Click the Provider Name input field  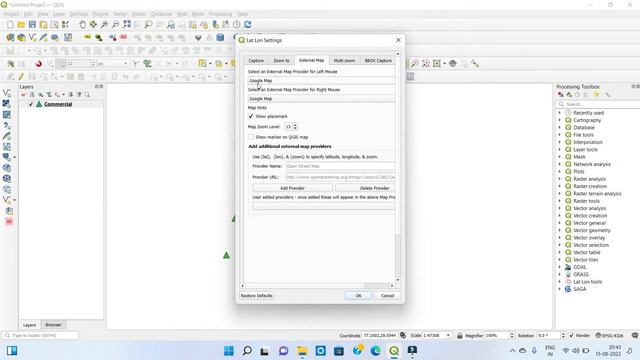click(340, 166)
